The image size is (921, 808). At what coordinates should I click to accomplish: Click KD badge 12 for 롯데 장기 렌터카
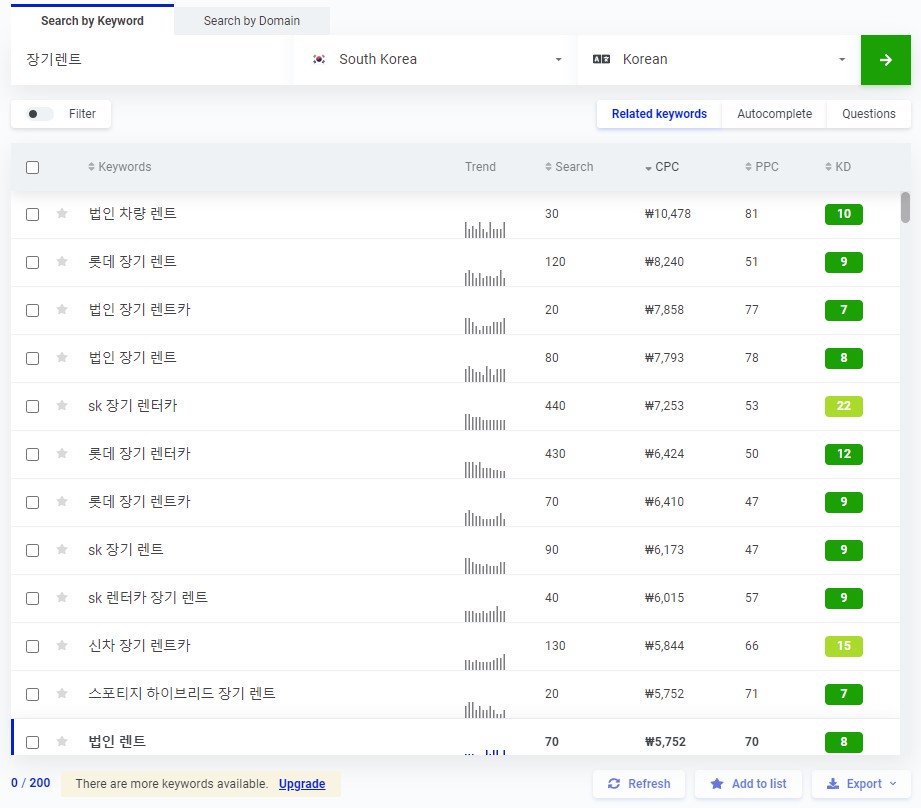(x=843, y=454)
